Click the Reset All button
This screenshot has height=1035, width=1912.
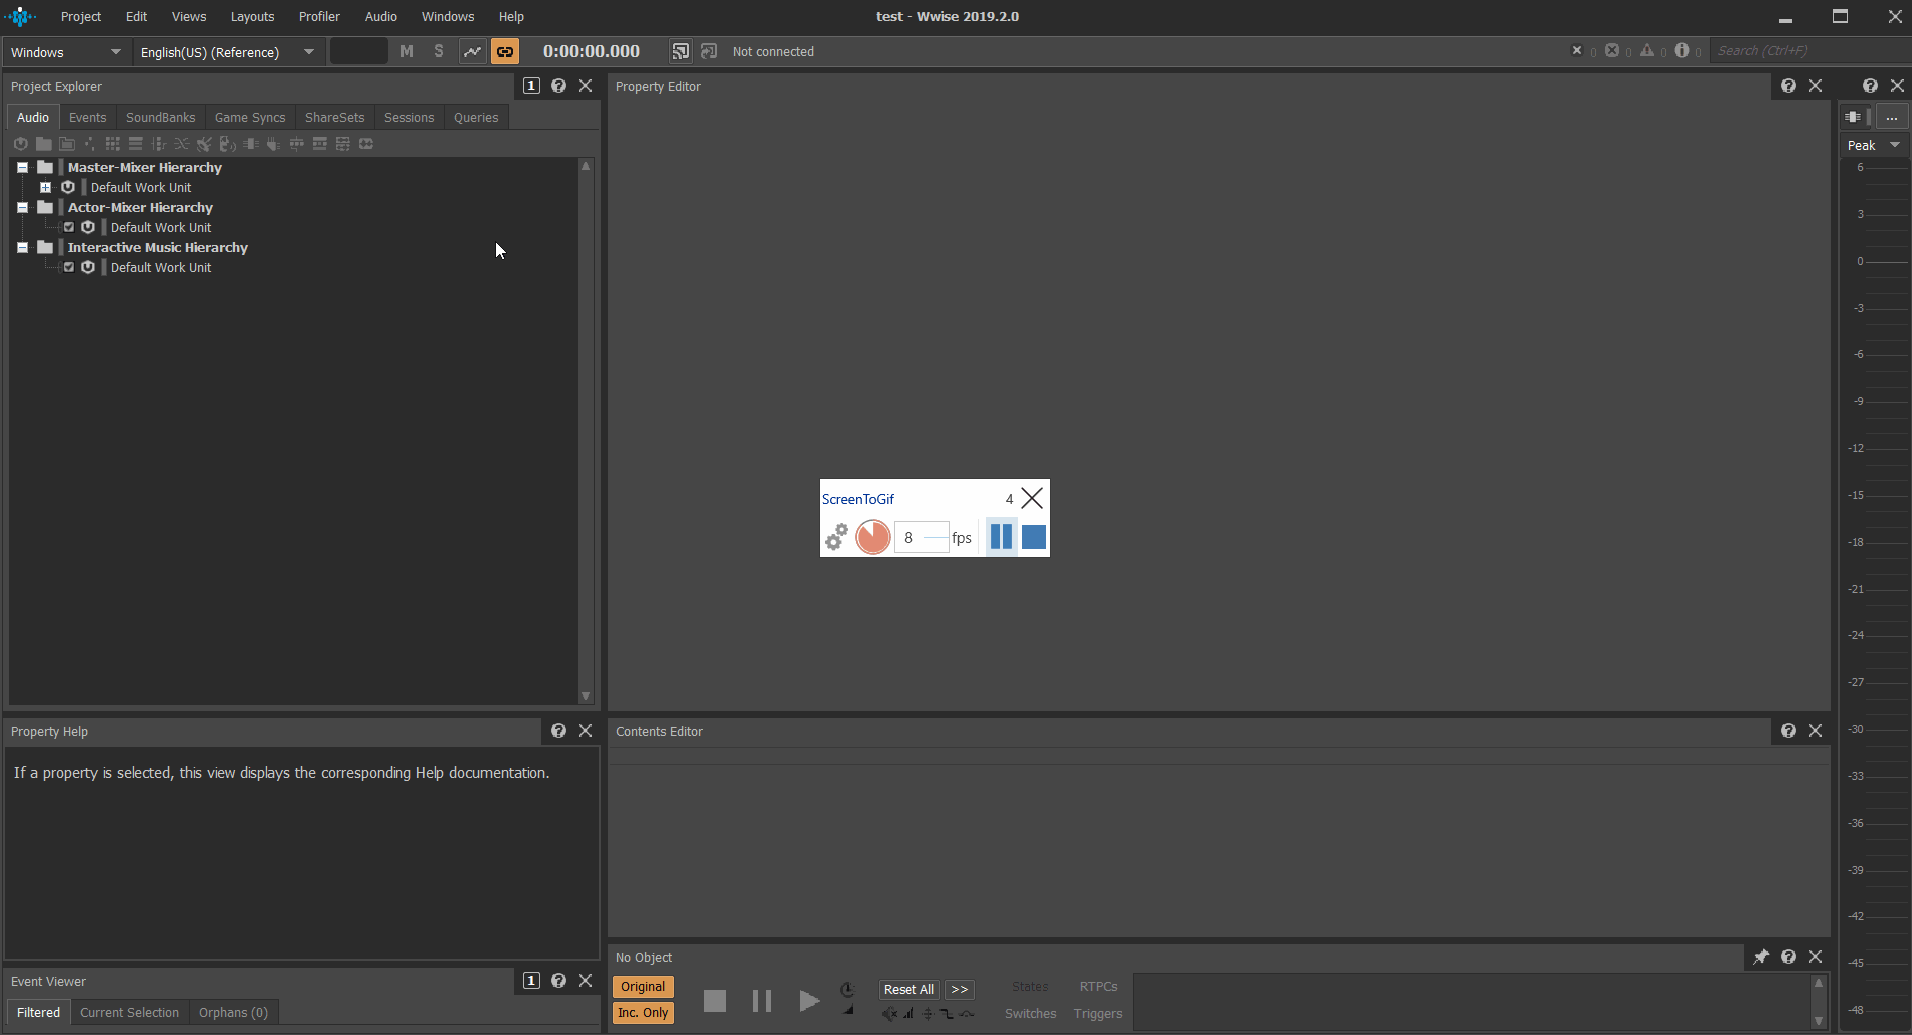coord(909,989)
